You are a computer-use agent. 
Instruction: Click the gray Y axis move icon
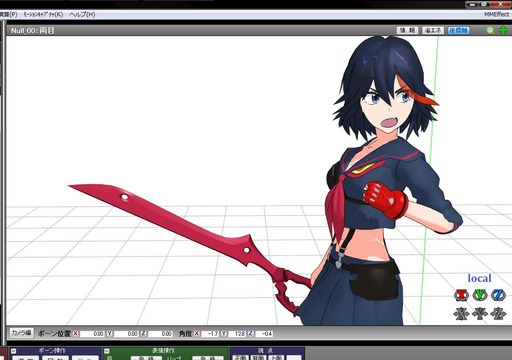(480, 314)
